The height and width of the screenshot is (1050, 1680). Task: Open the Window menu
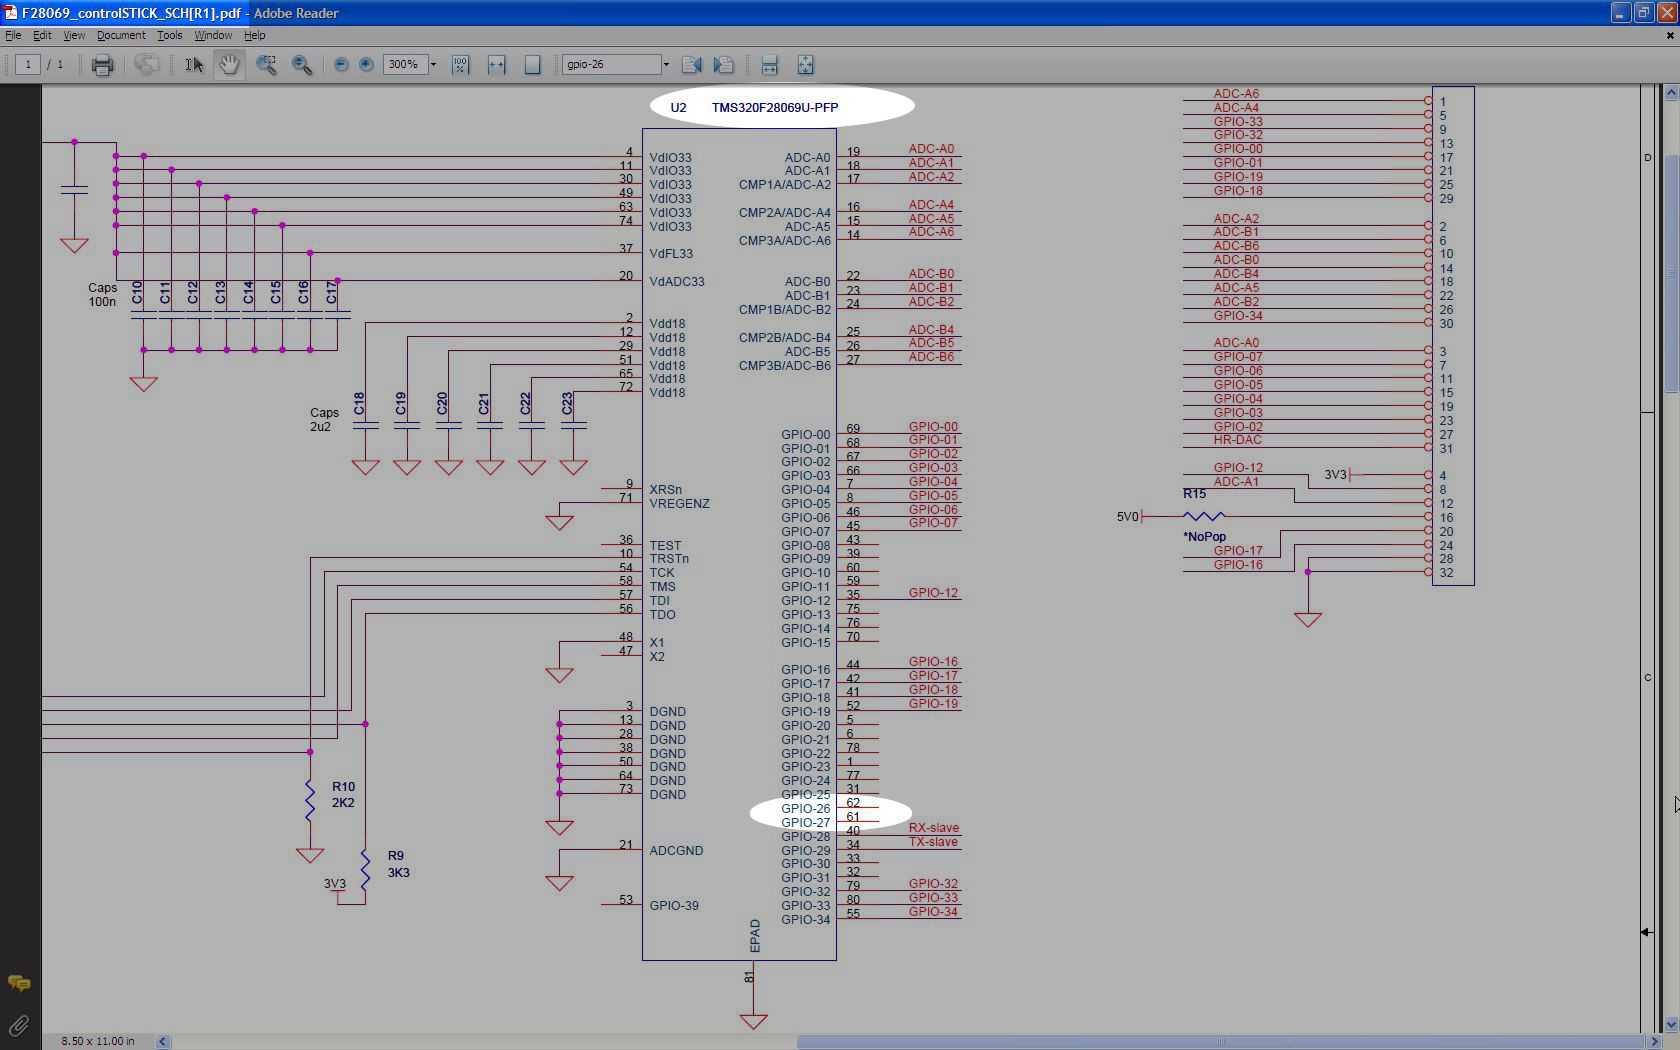213,35
